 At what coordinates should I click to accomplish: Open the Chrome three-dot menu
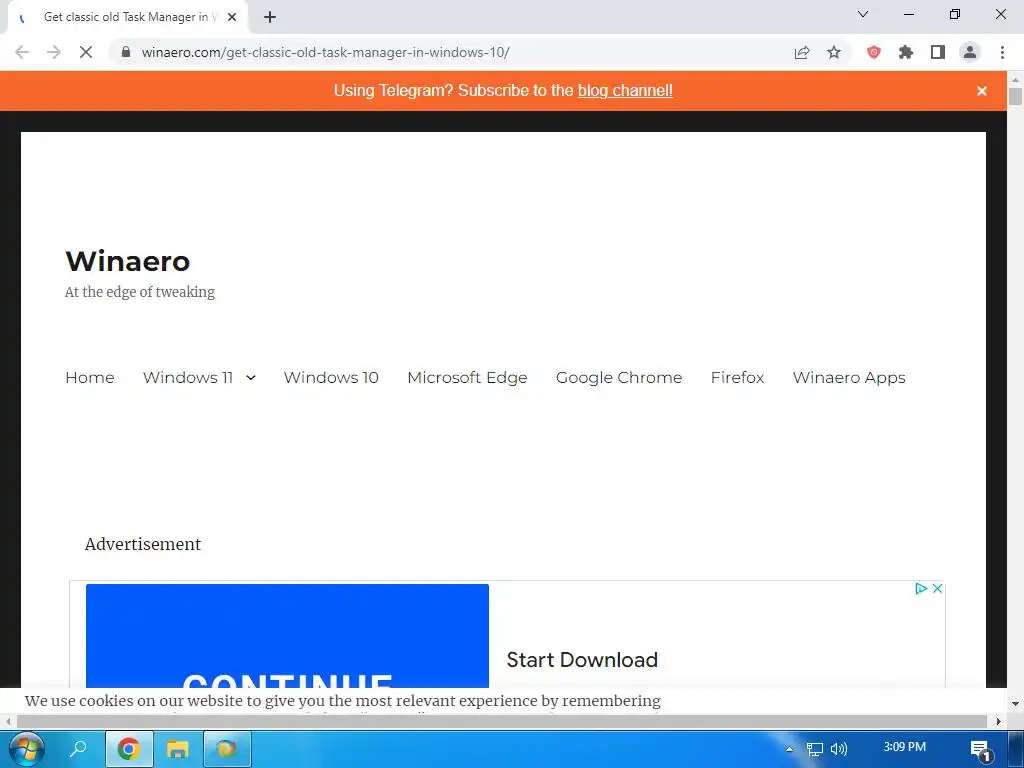[x=1002, y=52]
